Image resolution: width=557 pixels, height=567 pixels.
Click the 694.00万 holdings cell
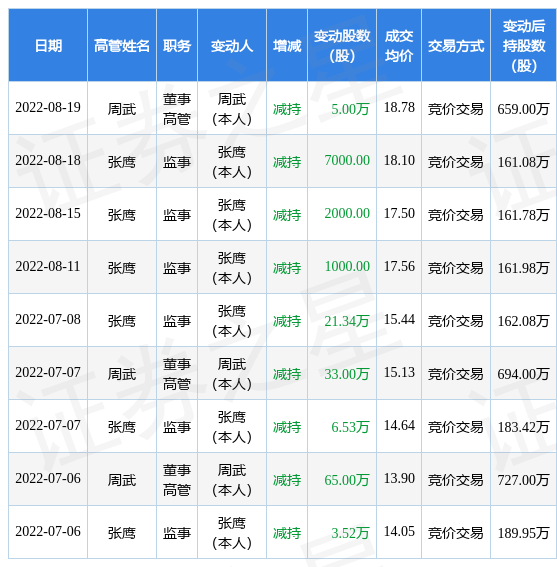(x=523, y=374)
